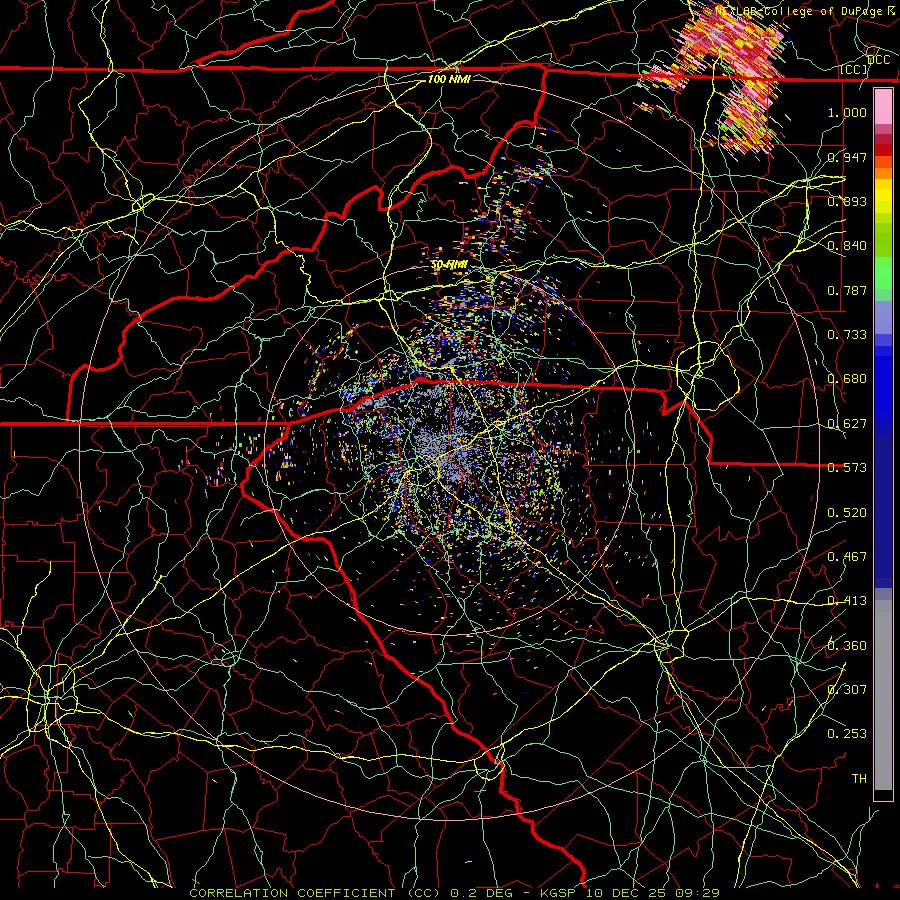This screenshot has width=900, height=900.
Task: Click the 0.893 color scale value
Action: point(847,201)
